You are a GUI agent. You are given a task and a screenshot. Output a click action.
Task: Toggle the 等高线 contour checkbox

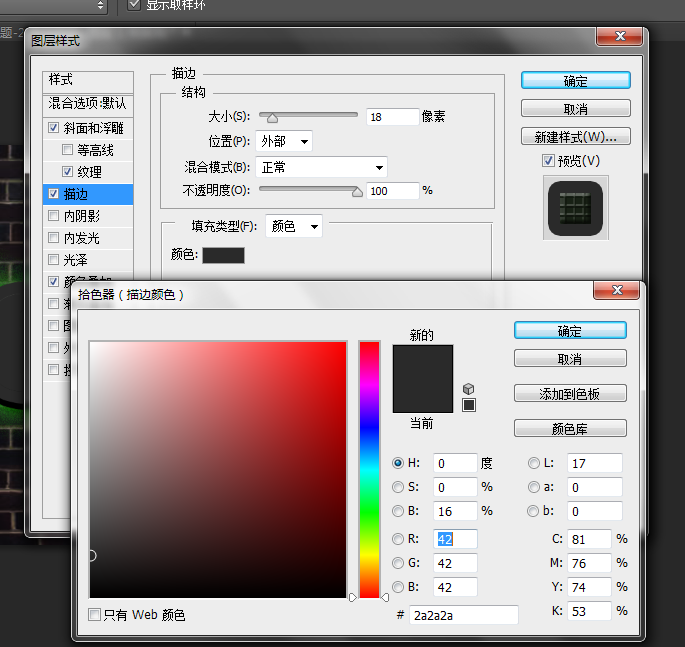67,150
